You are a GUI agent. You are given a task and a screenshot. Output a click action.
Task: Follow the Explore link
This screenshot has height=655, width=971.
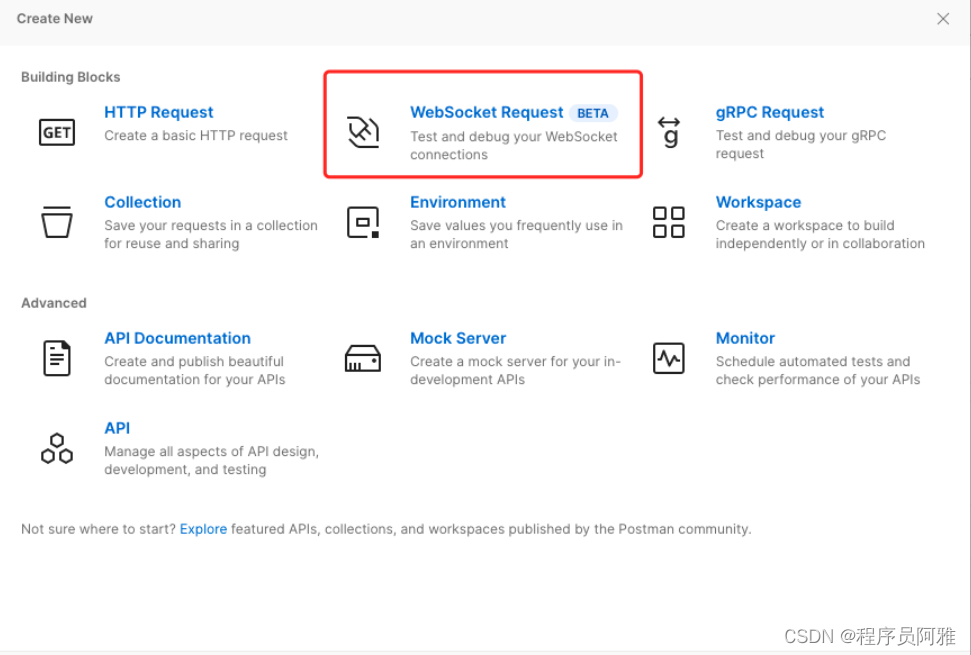[203, 529]
